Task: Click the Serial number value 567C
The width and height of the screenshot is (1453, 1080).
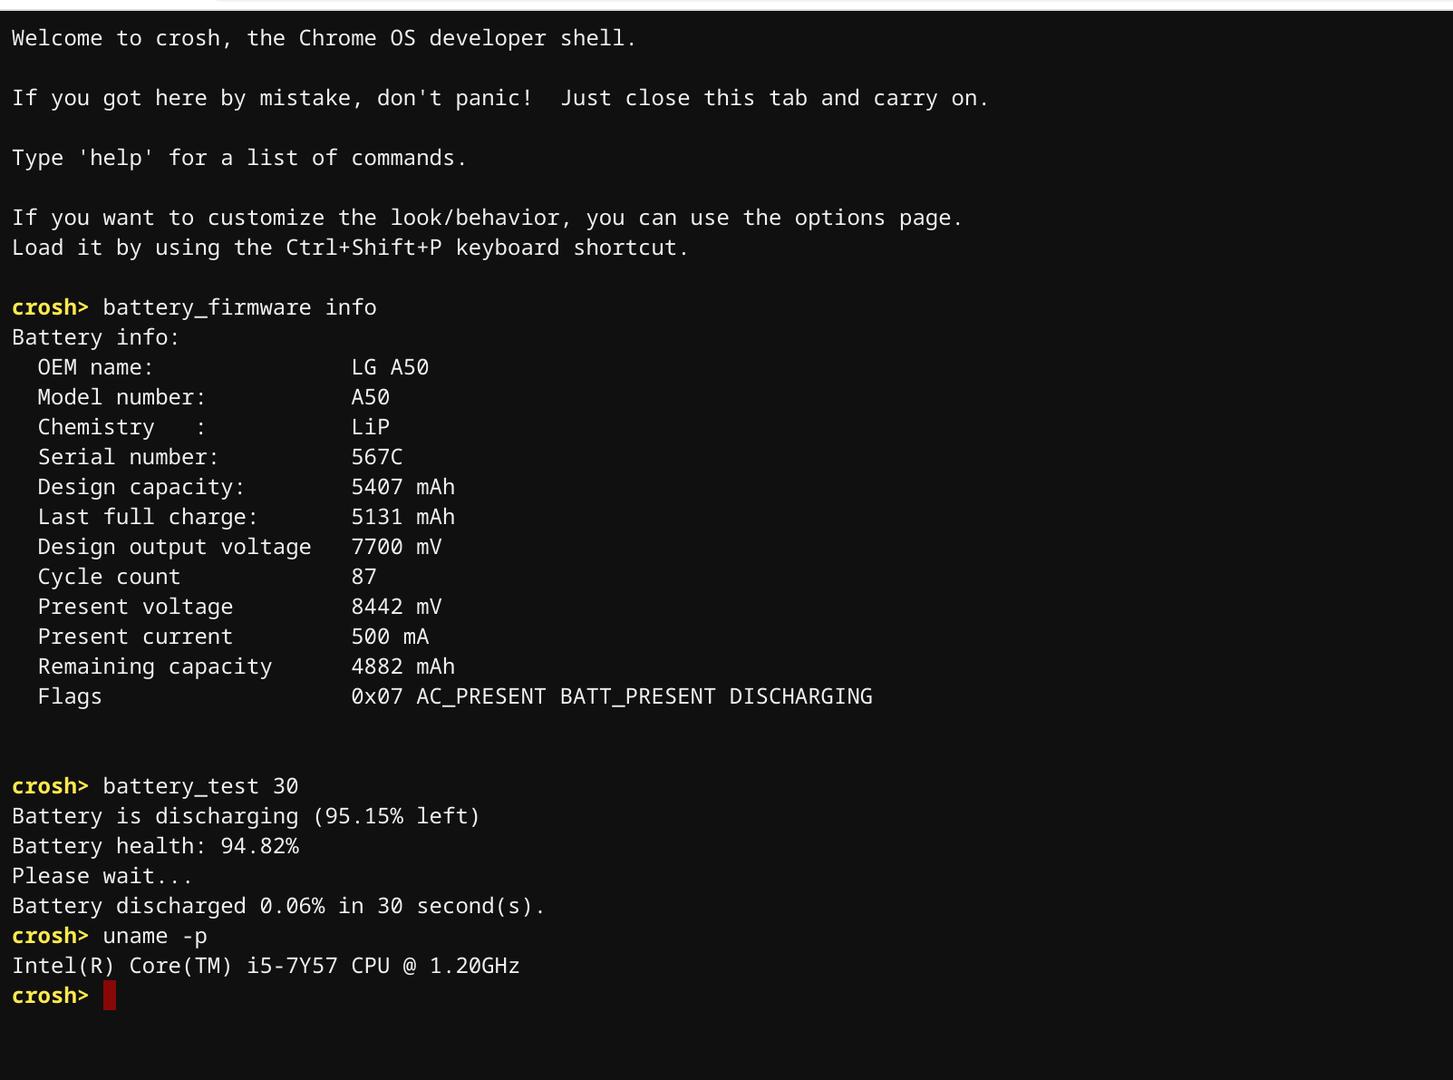Action: (x=377, y=457)
